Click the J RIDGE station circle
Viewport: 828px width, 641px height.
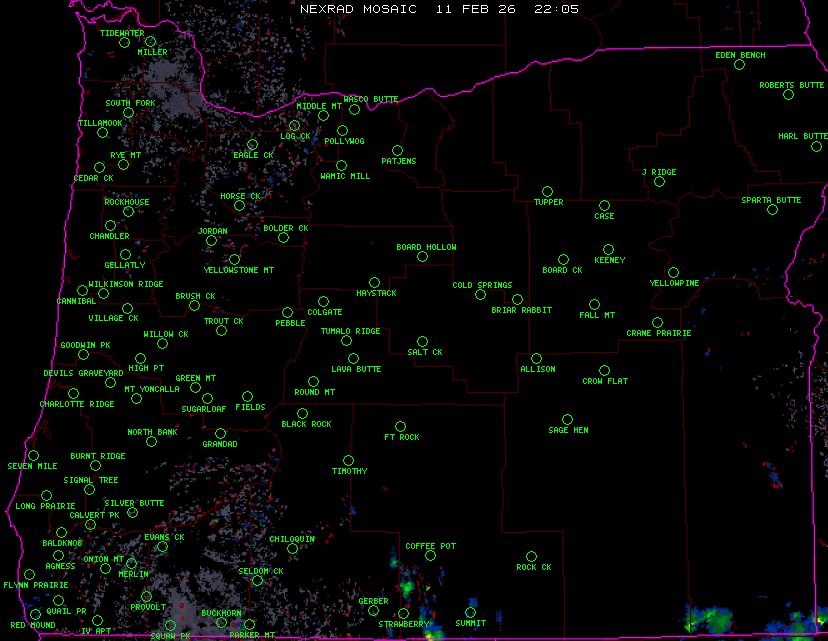(659, 182)
